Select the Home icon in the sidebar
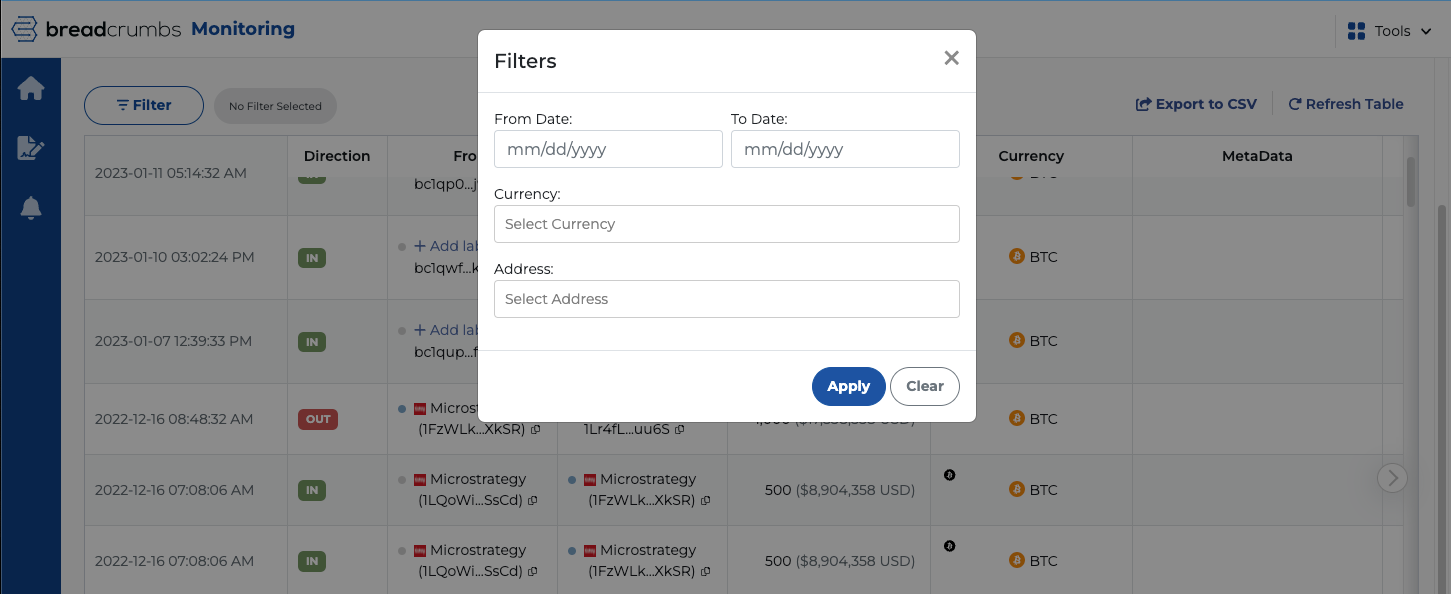Viewport: 1451px width, 594px height. click(x=31, y=88)
